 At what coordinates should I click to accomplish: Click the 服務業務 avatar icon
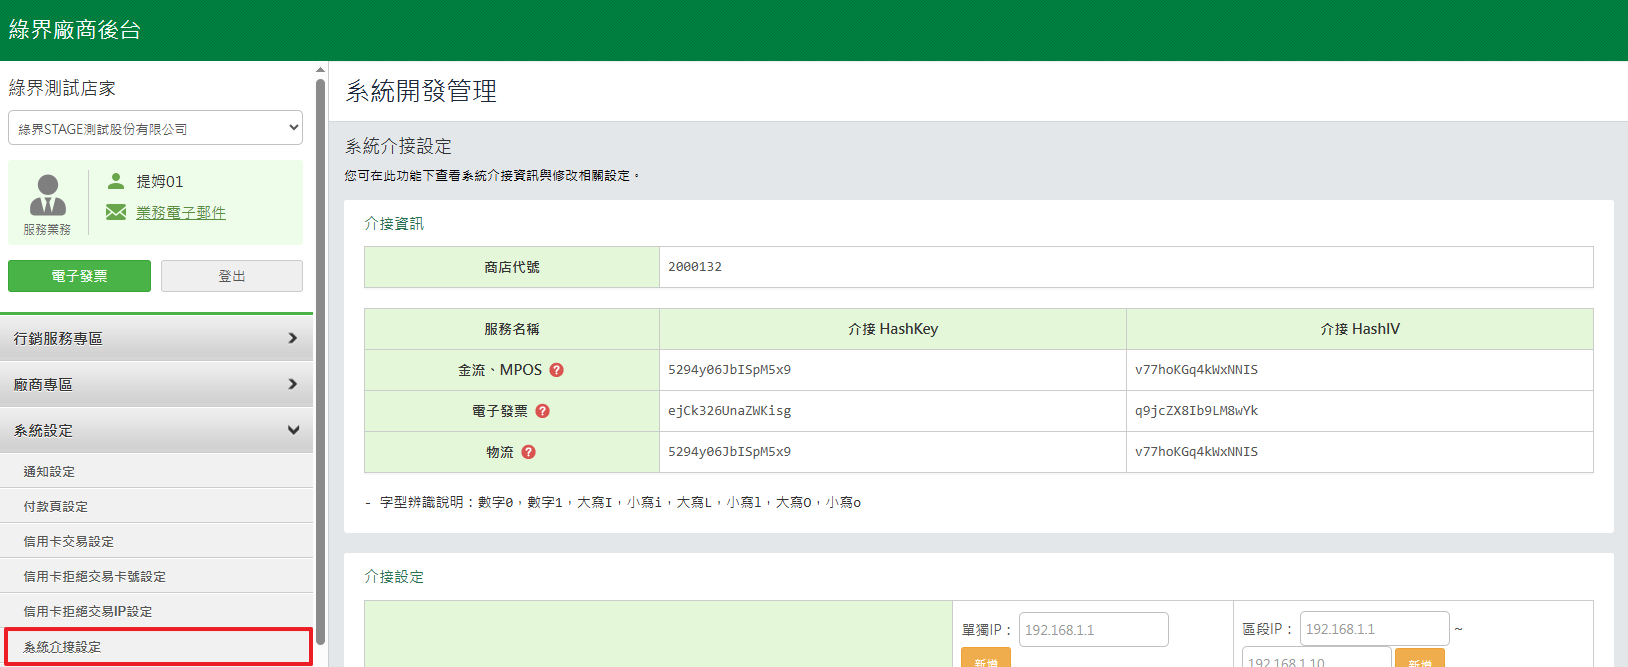coord(47,196)
